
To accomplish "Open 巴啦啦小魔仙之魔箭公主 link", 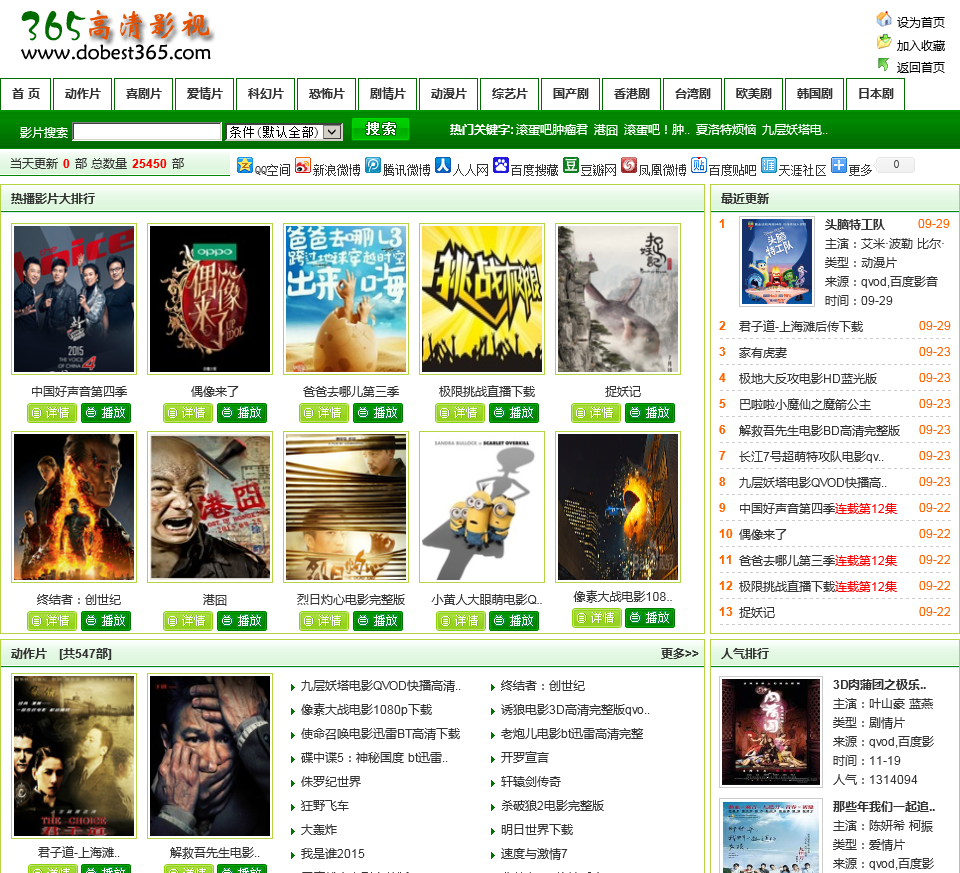I will (804, 405).
